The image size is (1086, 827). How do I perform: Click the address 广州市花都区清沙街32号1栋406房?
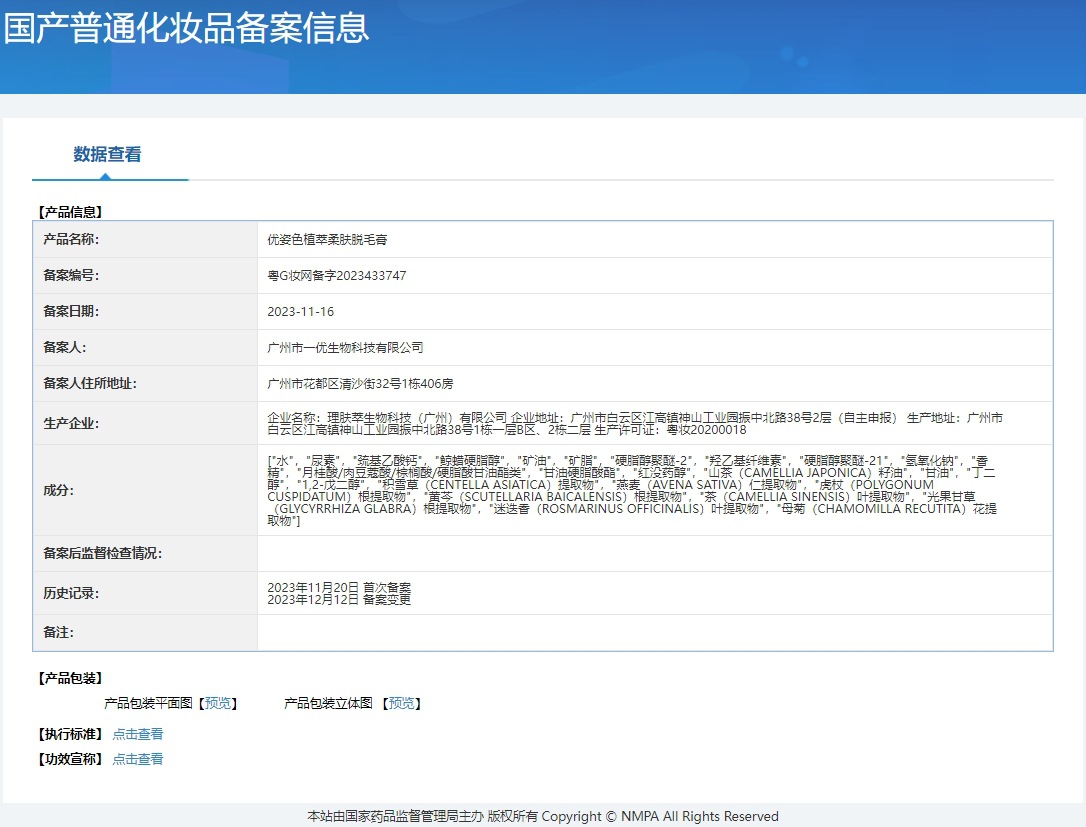[x=360, y=384]
